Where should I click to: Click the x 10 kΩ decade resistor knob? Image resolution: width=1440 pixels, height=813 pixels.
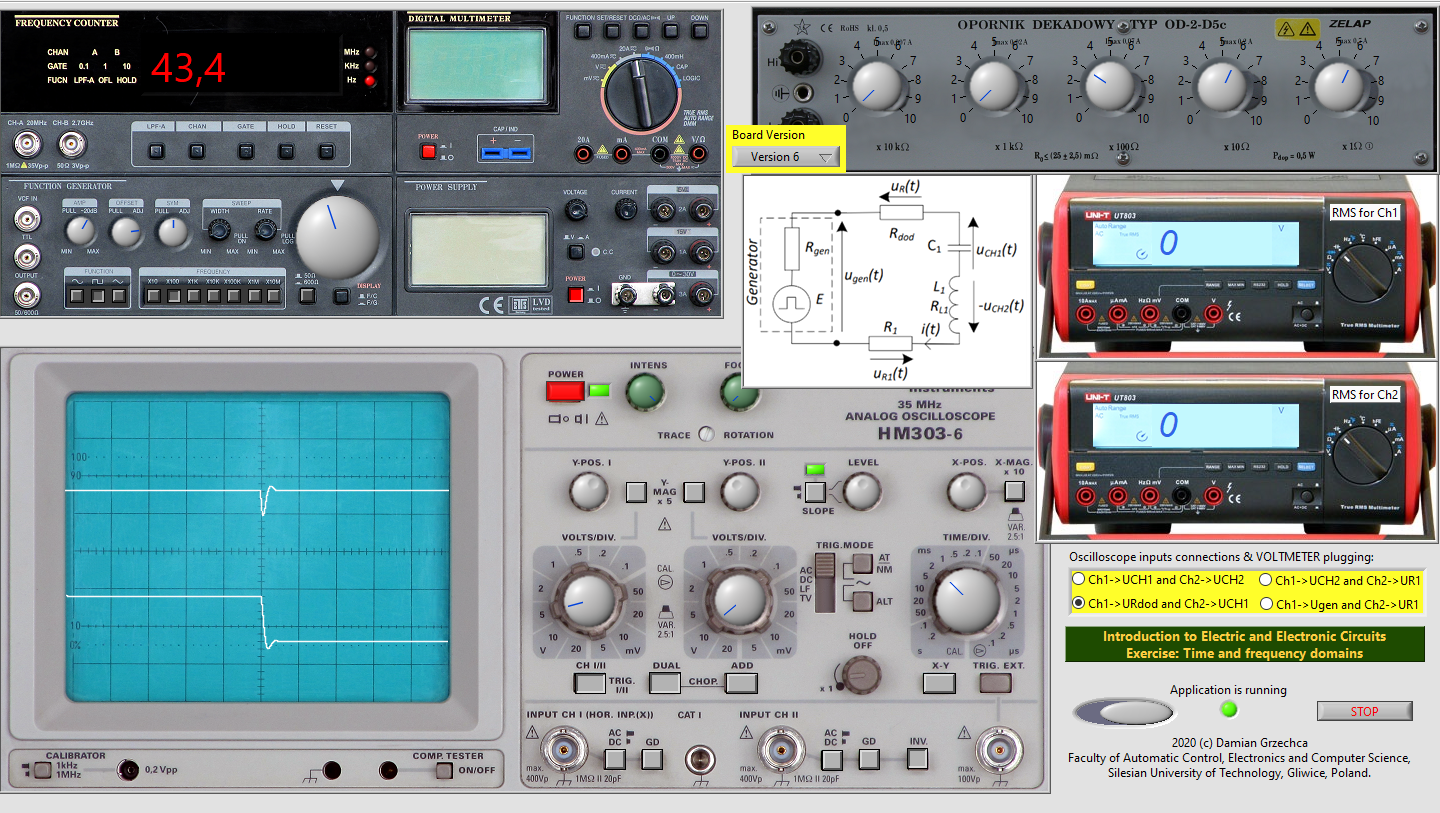click(876, 88)
